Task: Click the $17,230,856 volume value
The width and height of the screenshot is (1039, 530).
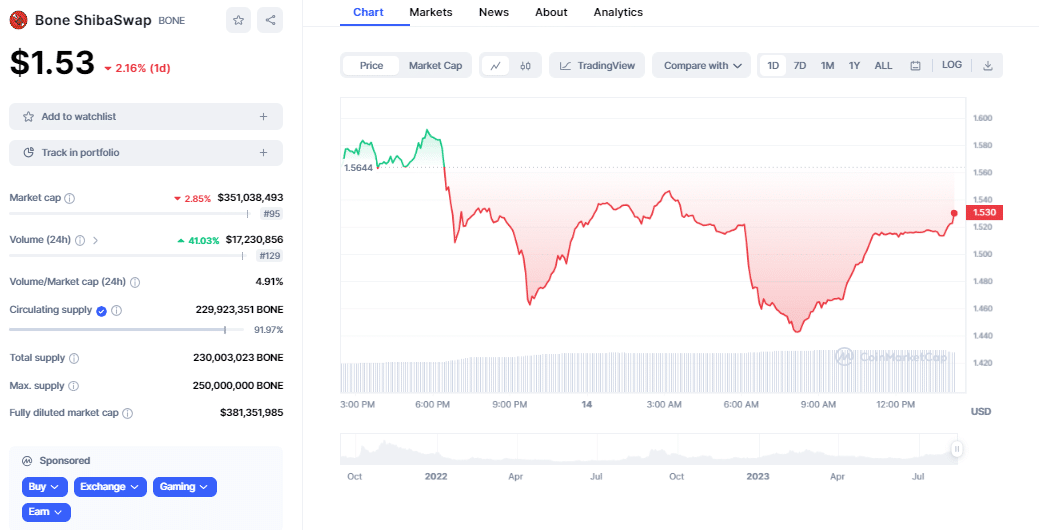Action: coord(254,239)
